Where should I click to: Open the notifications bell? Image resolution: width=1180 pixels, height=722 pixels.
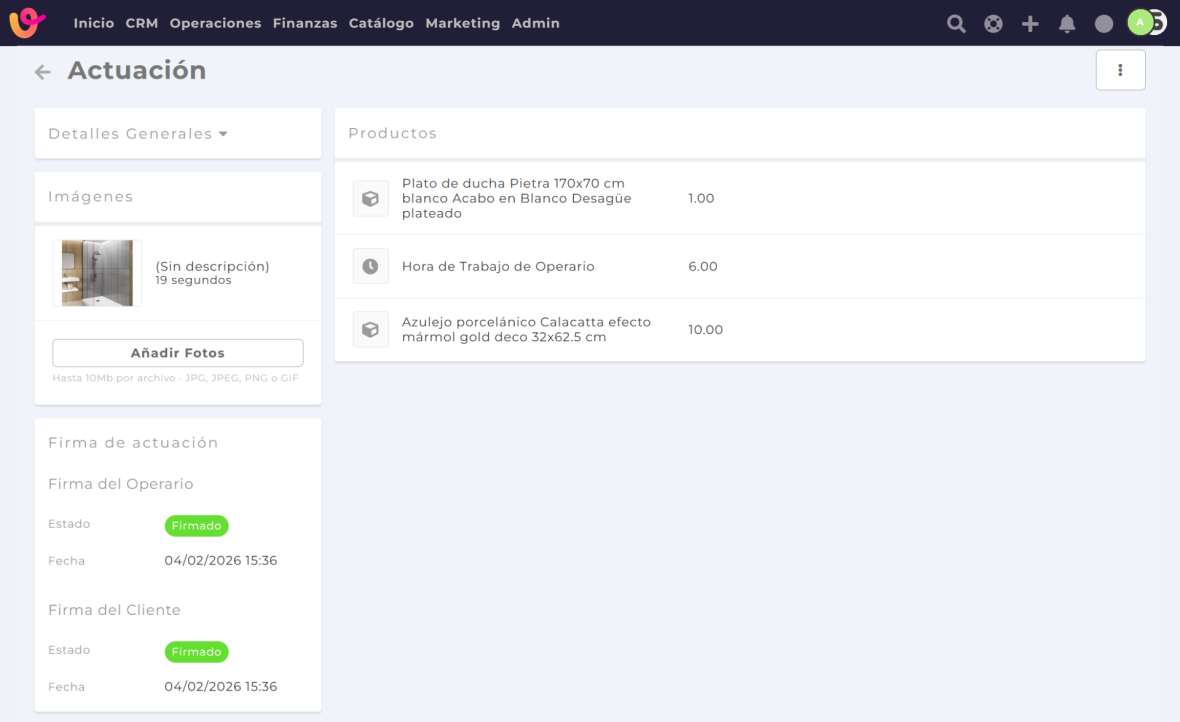[1067, 24]
